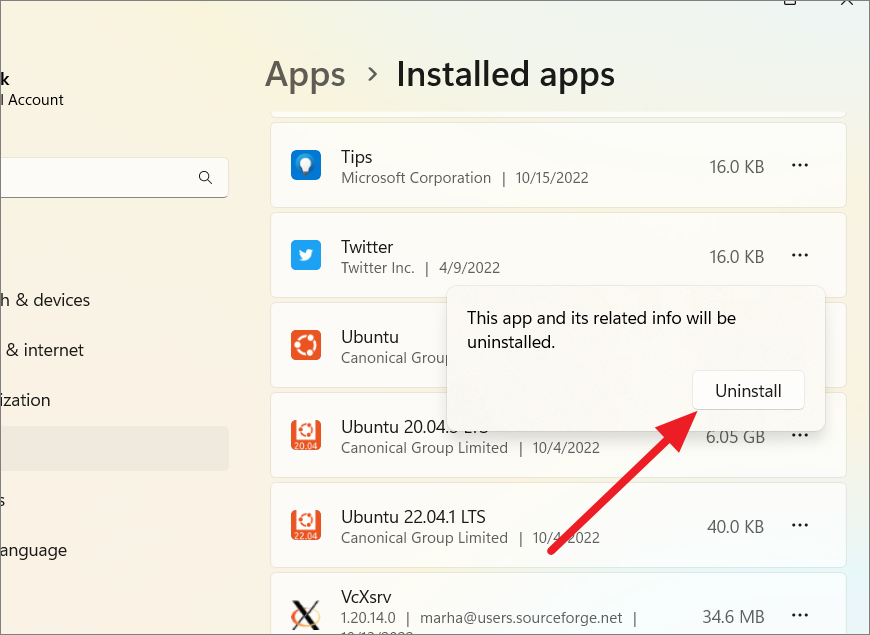Click the 6.05 GB size value
The image size is (870, 635).
tap(735, 437)
